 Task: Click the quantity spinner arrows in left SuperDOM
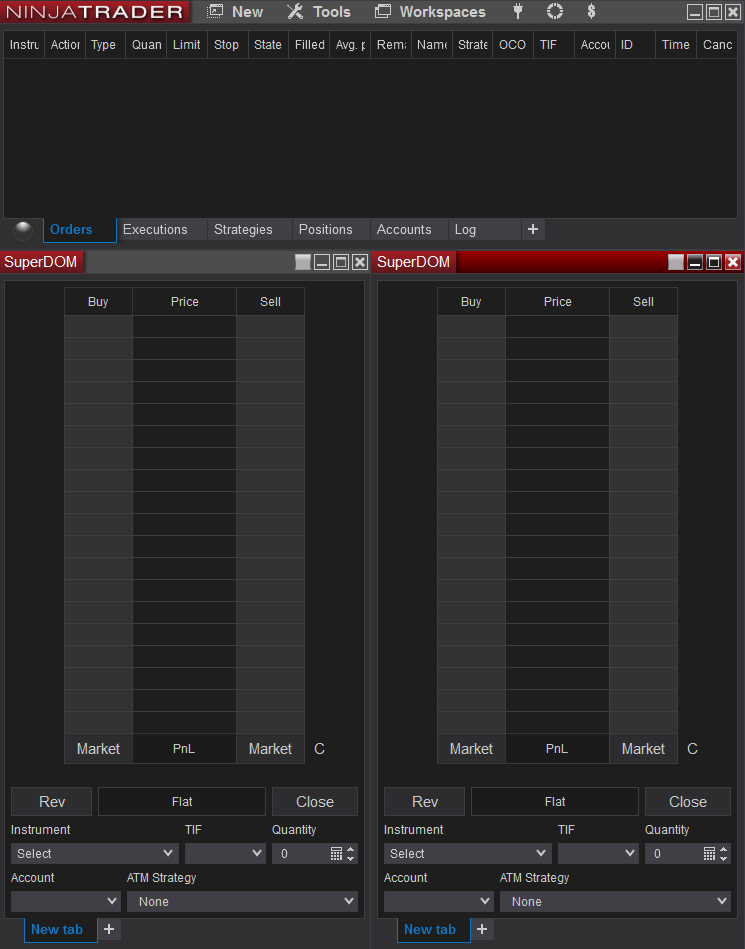tap(350, 853)
